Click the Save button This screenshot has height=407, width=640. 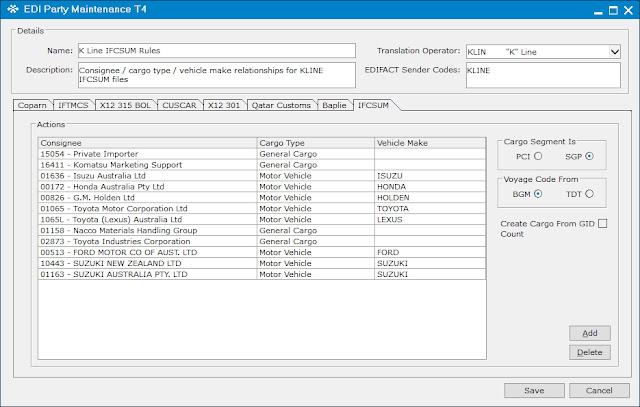coord(534,390)
